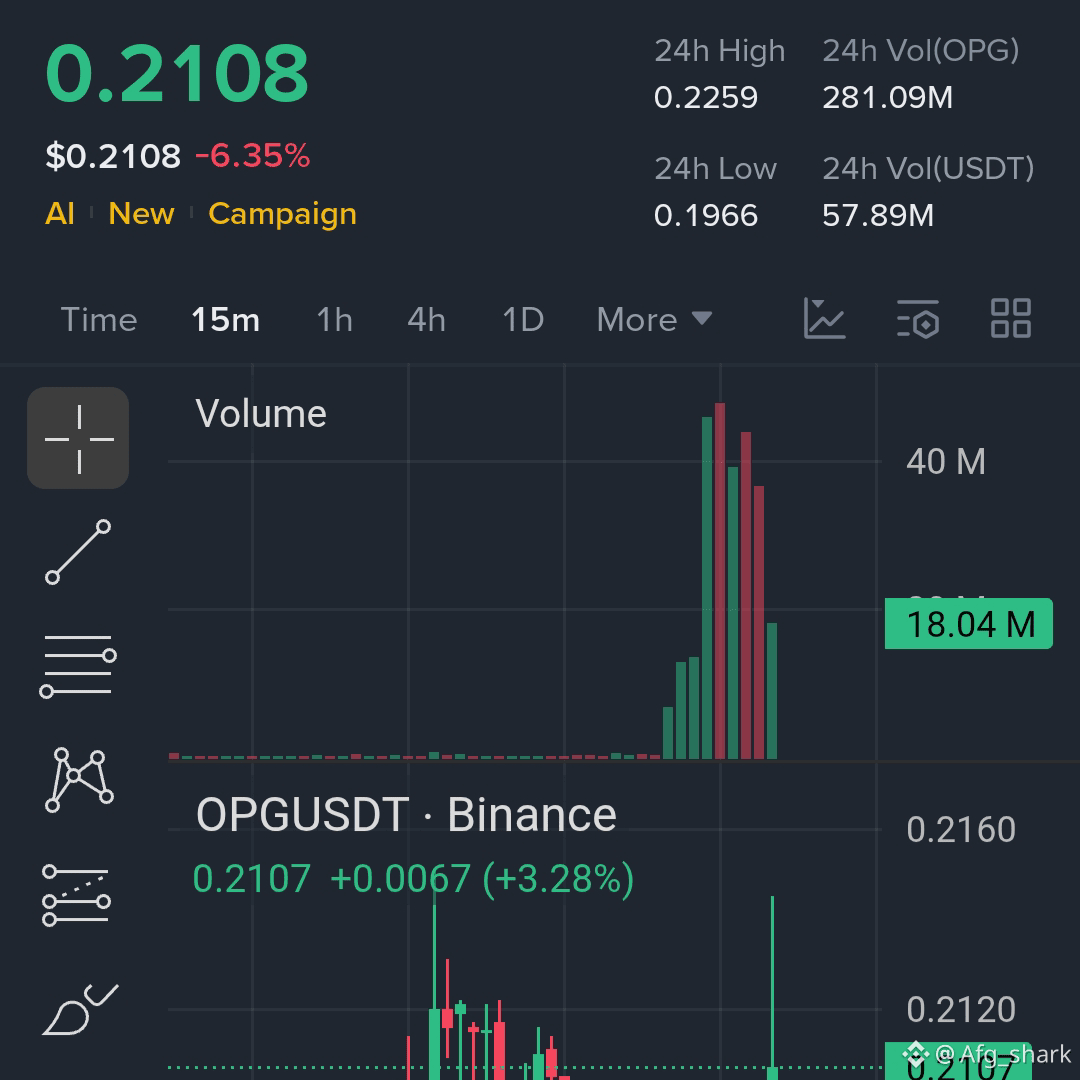This screenshot has width=1080, height=1080.
Task: Click the 0.2120 price axis label
Action: tap(962, 1010)
